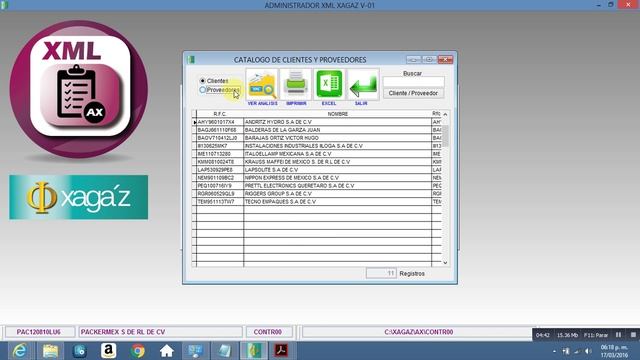
Task: Select row NIPPON EXPRESS DE MEXICO
Action: pyautogui.click(x=316, y=178)
